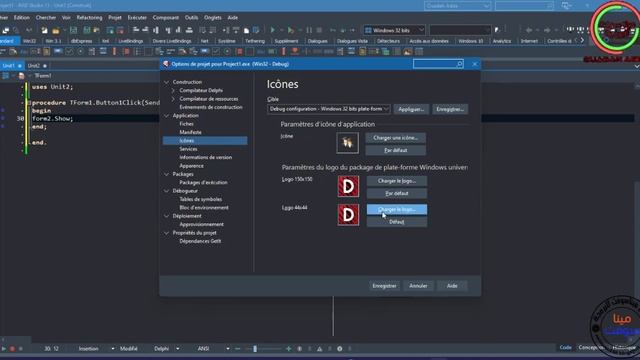Expand the Compilateur Delphi node
Screen dimensions: 640x360
[173, 90]
